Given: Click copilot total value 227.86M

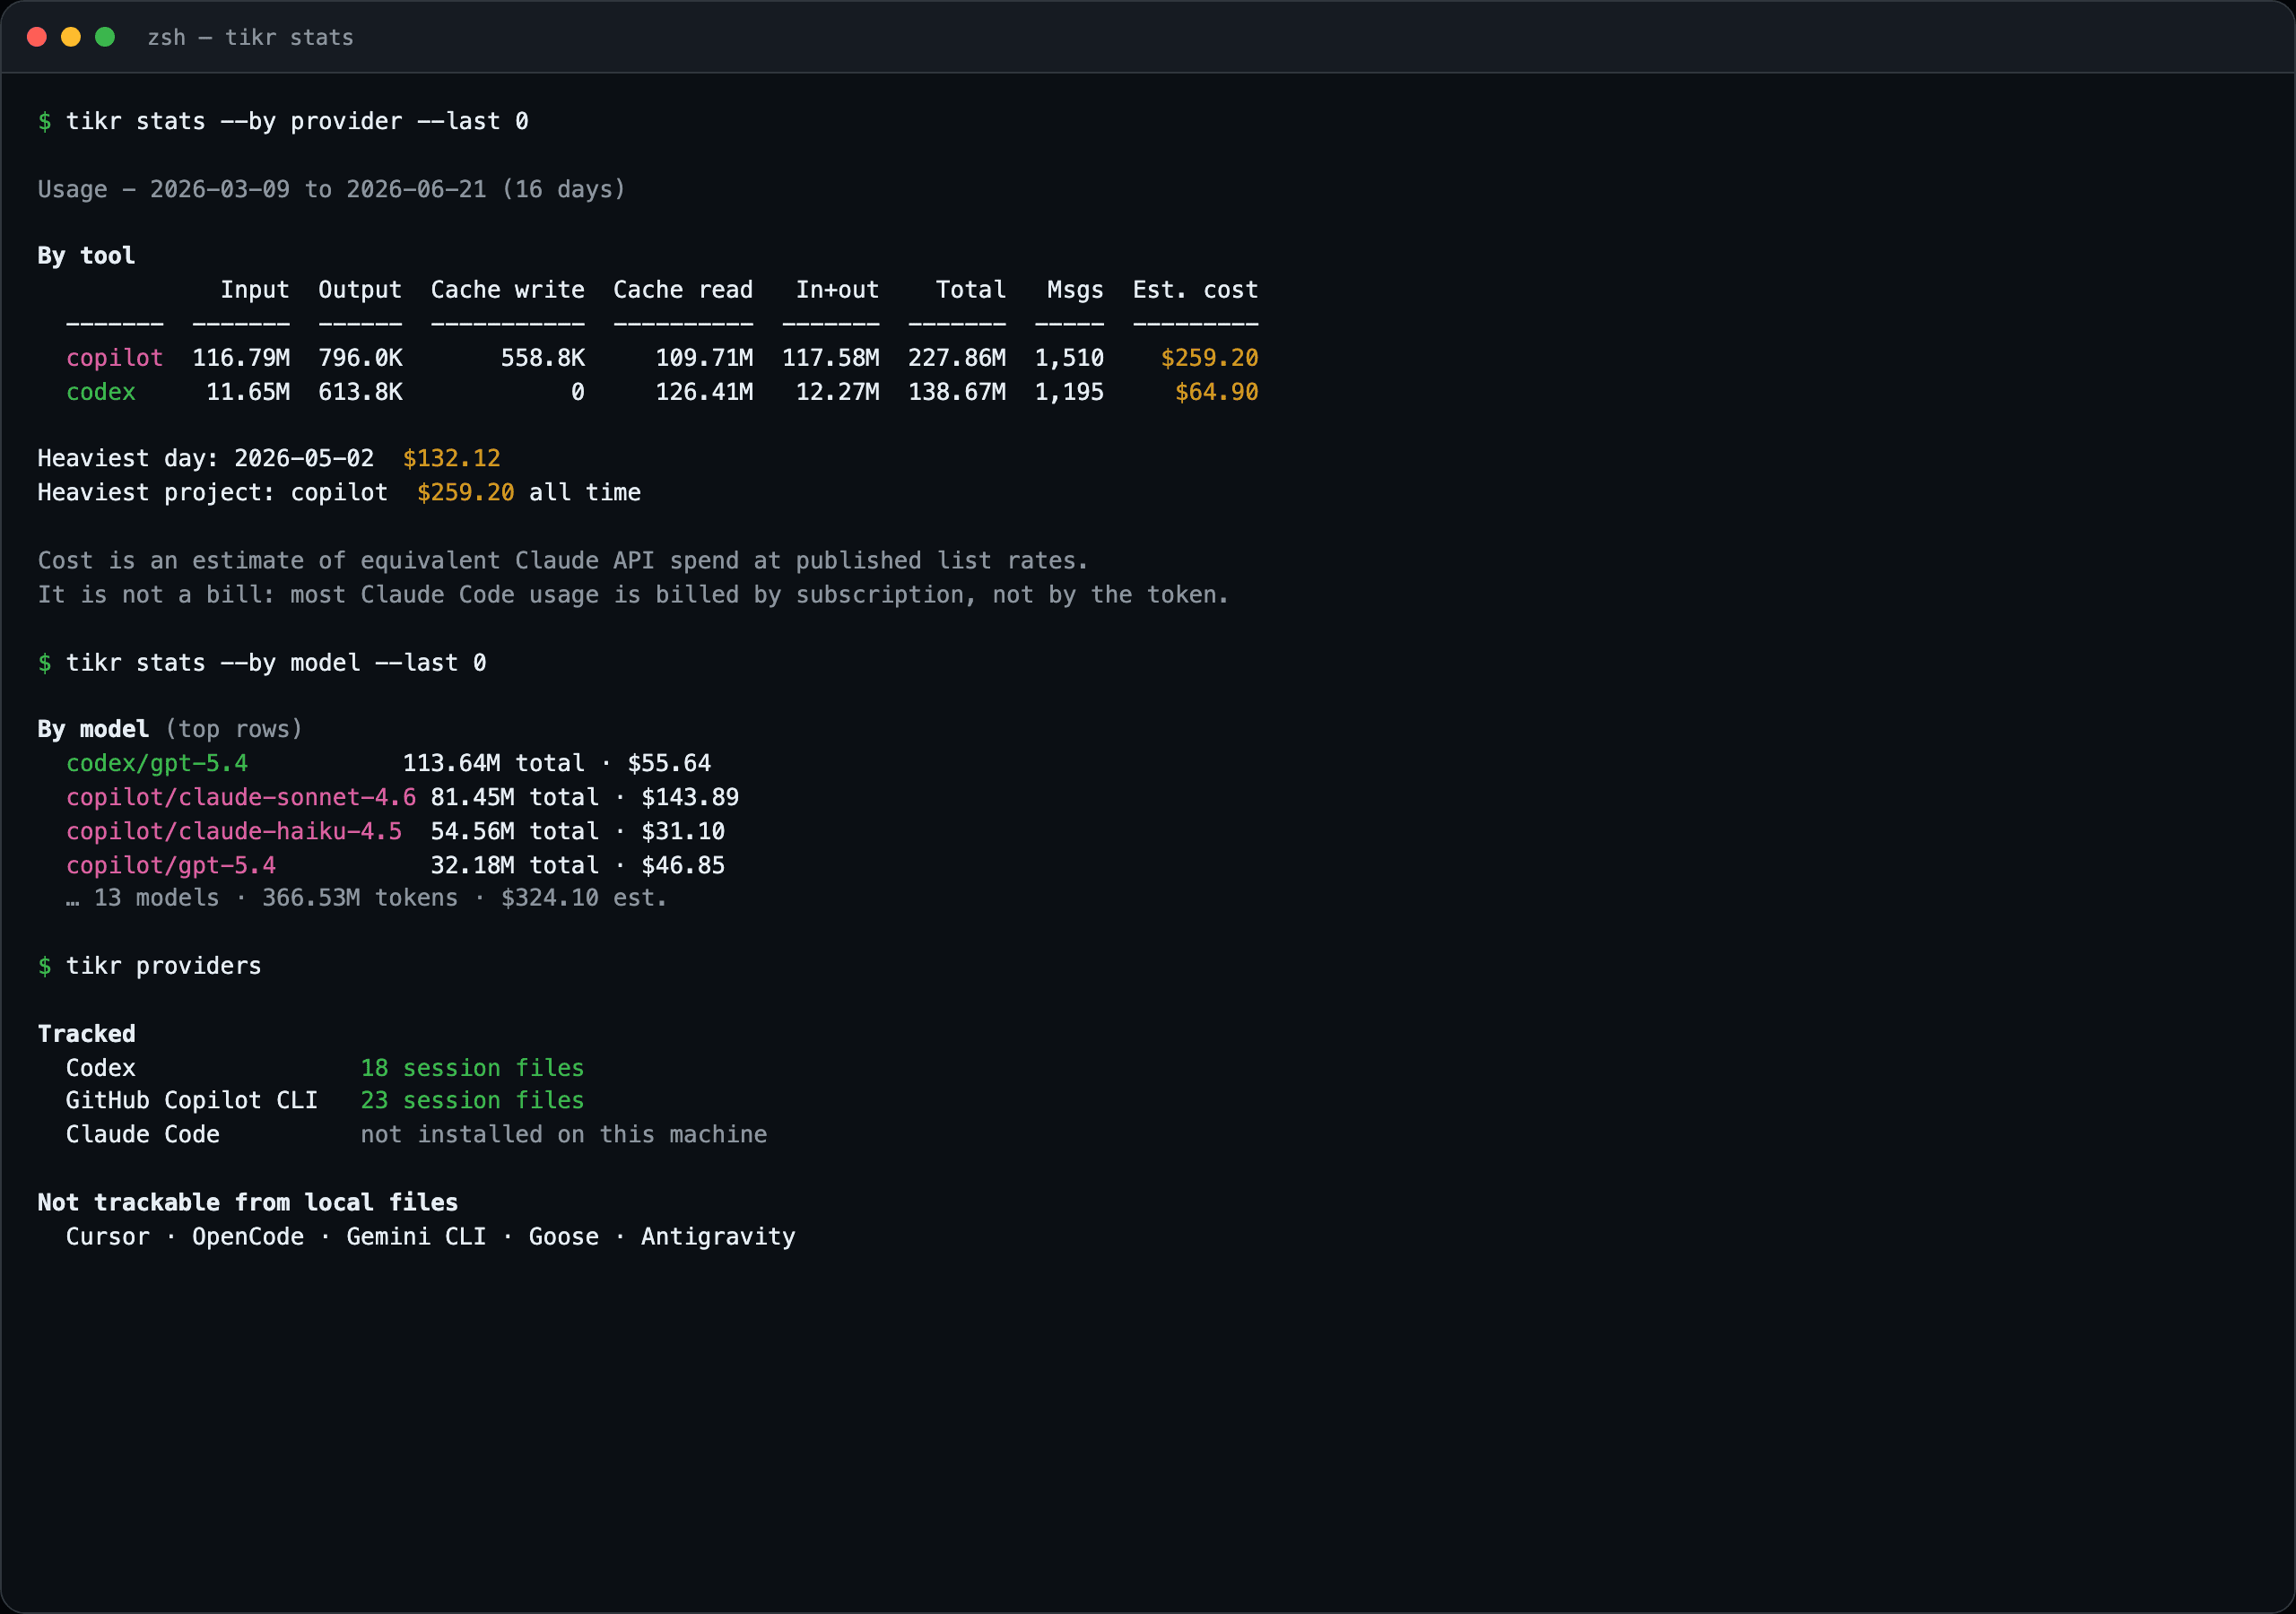Looking at the screenshot, I should point(957,358).
